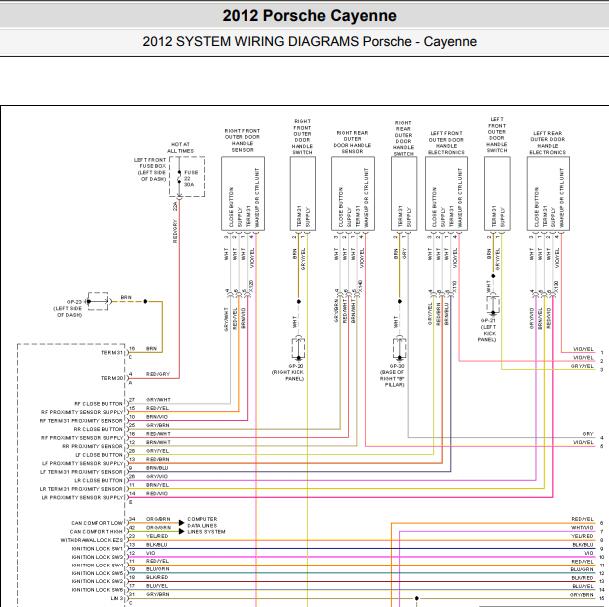
Task: Select the 'WITHDRAWAL LOCK EZS' pin label
Action: pyautogui.click(x=92, y=540)
